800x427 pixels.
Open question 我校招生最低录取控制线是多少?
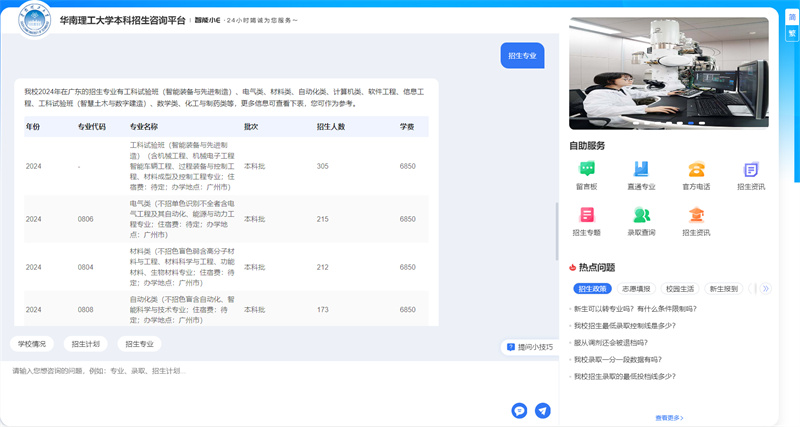[624, 325]
